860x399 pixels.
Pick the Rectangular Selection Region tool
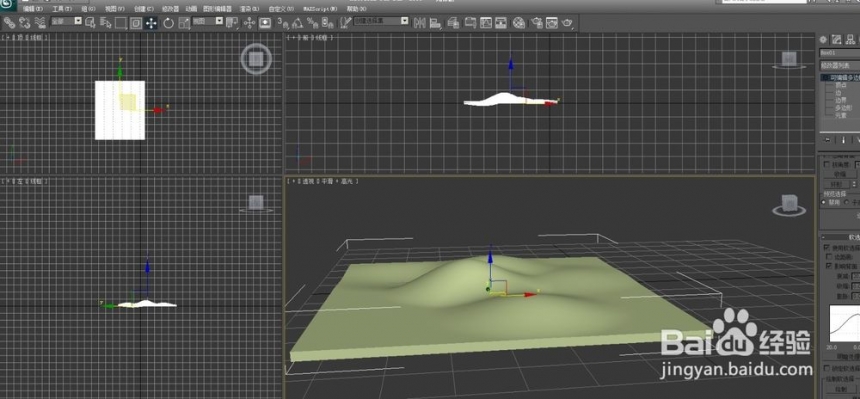(121, 23)
